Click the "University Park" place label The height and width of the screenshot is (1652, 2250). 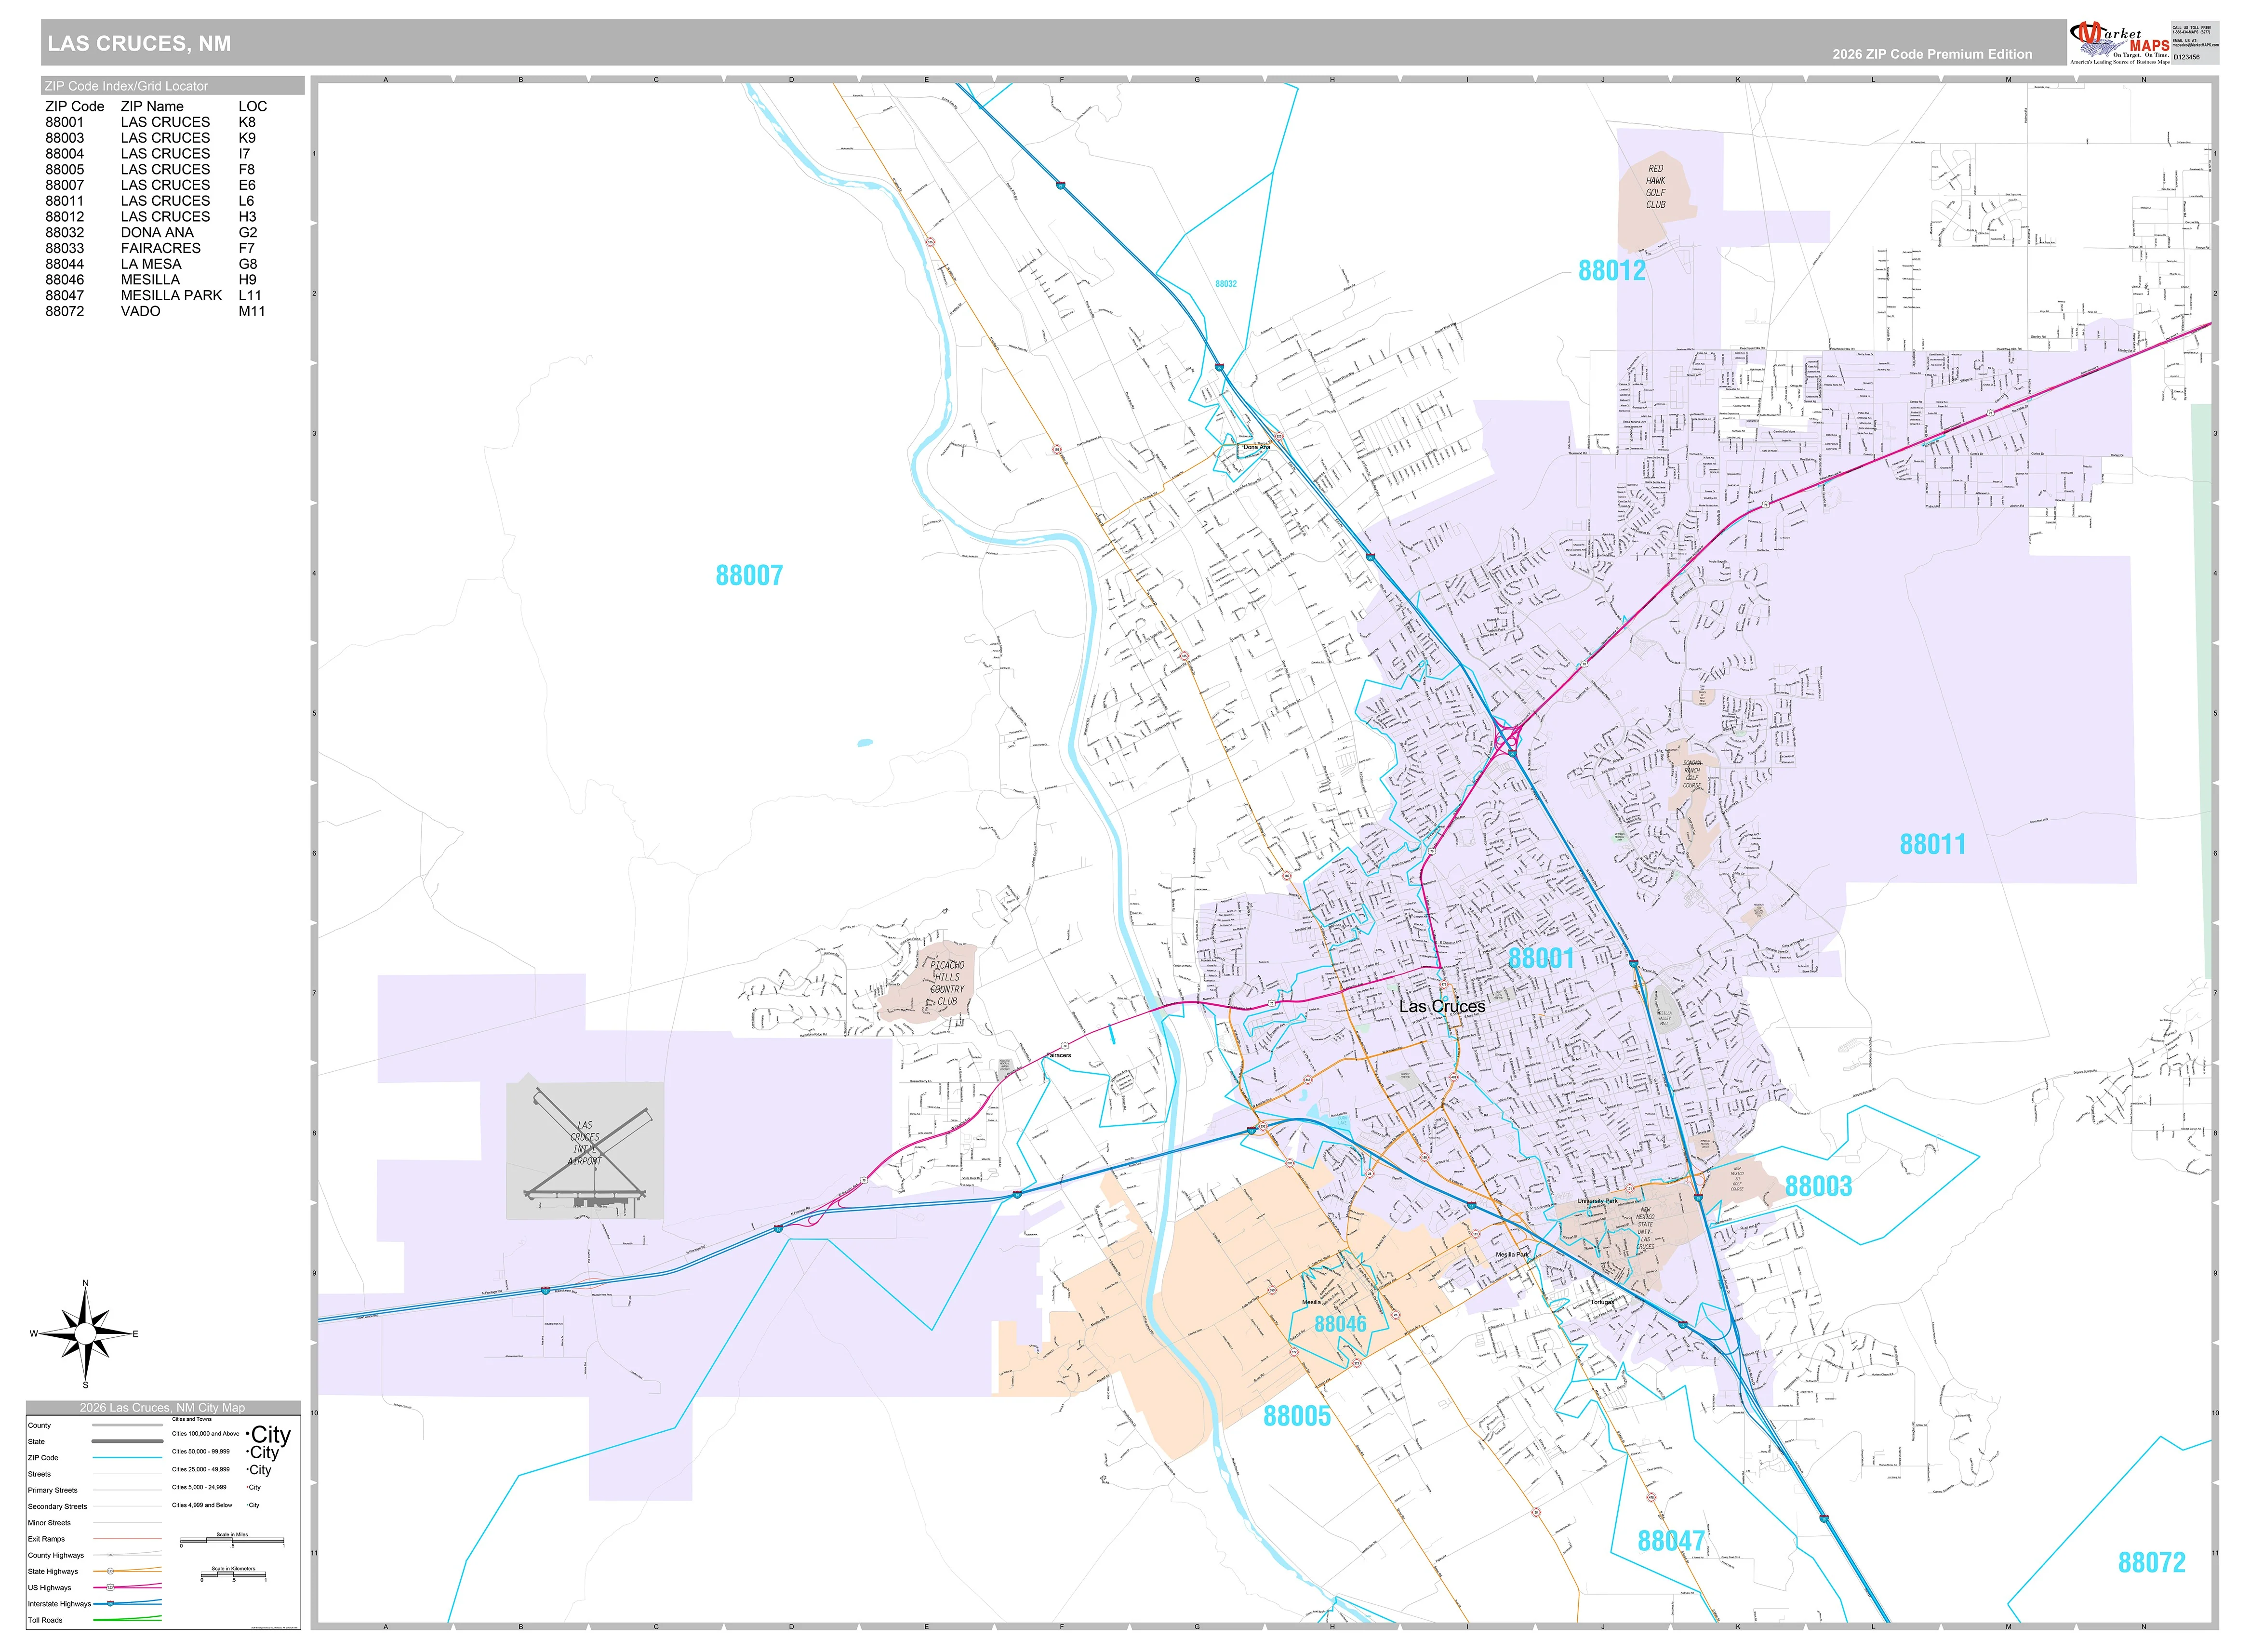1597,1201
